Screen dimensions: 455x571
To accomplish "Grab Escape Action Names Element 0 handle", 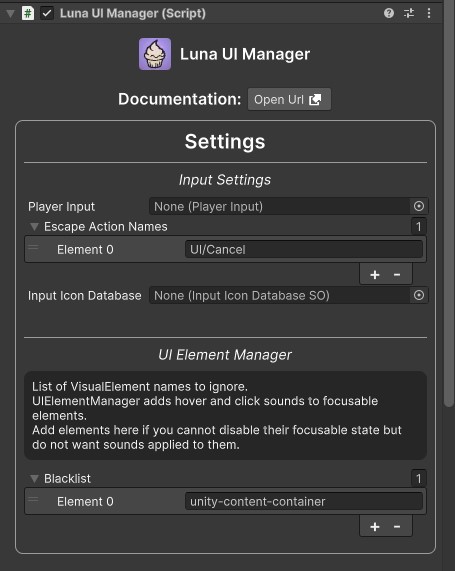I will pyautogui.click(x=34, y=248).
